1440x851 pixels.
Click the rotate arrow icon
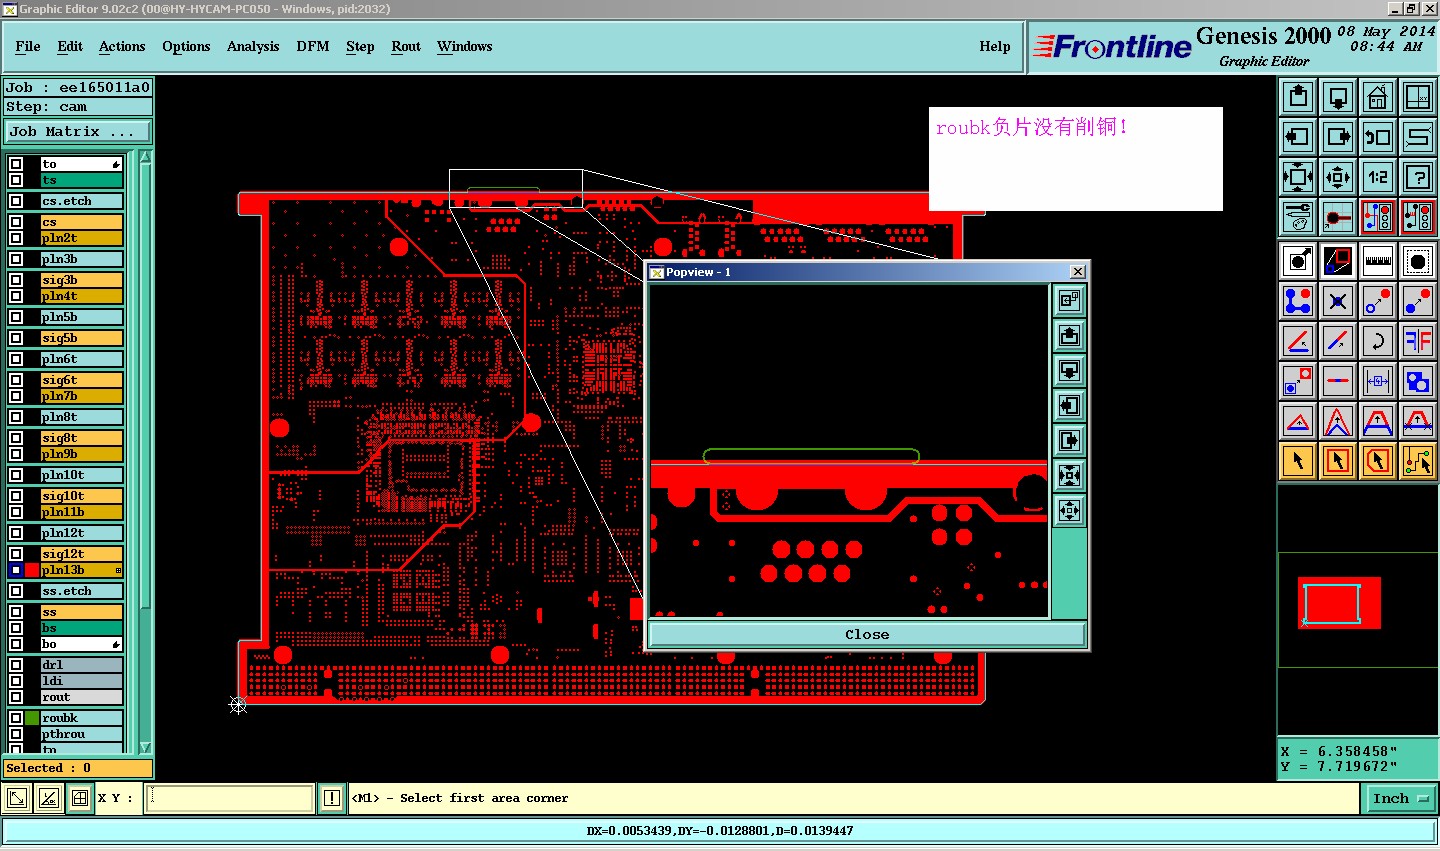pos(1378,341)
